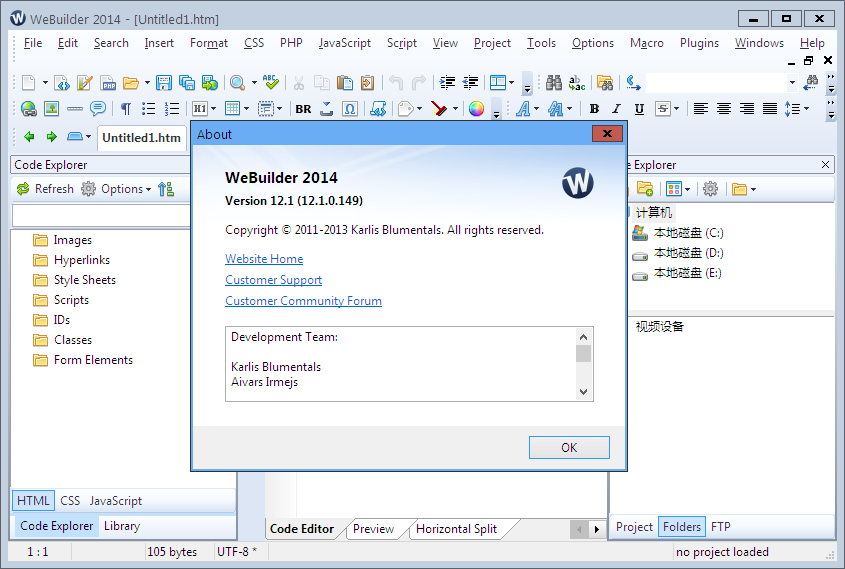The height and width of the screenshot is (569, 845).
Task: Save the document with floppy icon
Action: (x=164, y=83)
